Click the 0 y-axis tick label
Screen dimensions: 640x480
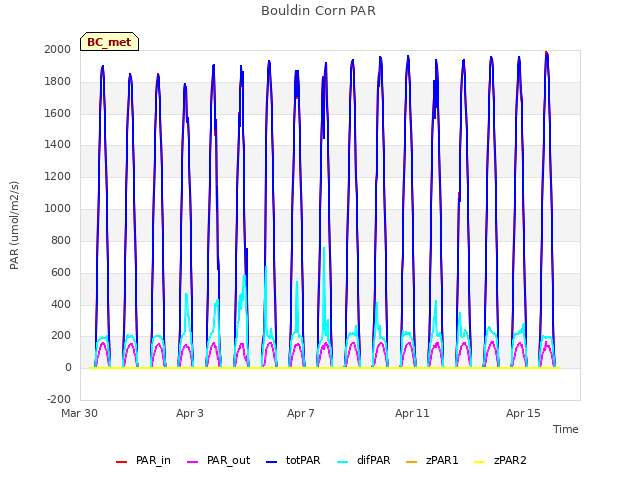point(68,367)
